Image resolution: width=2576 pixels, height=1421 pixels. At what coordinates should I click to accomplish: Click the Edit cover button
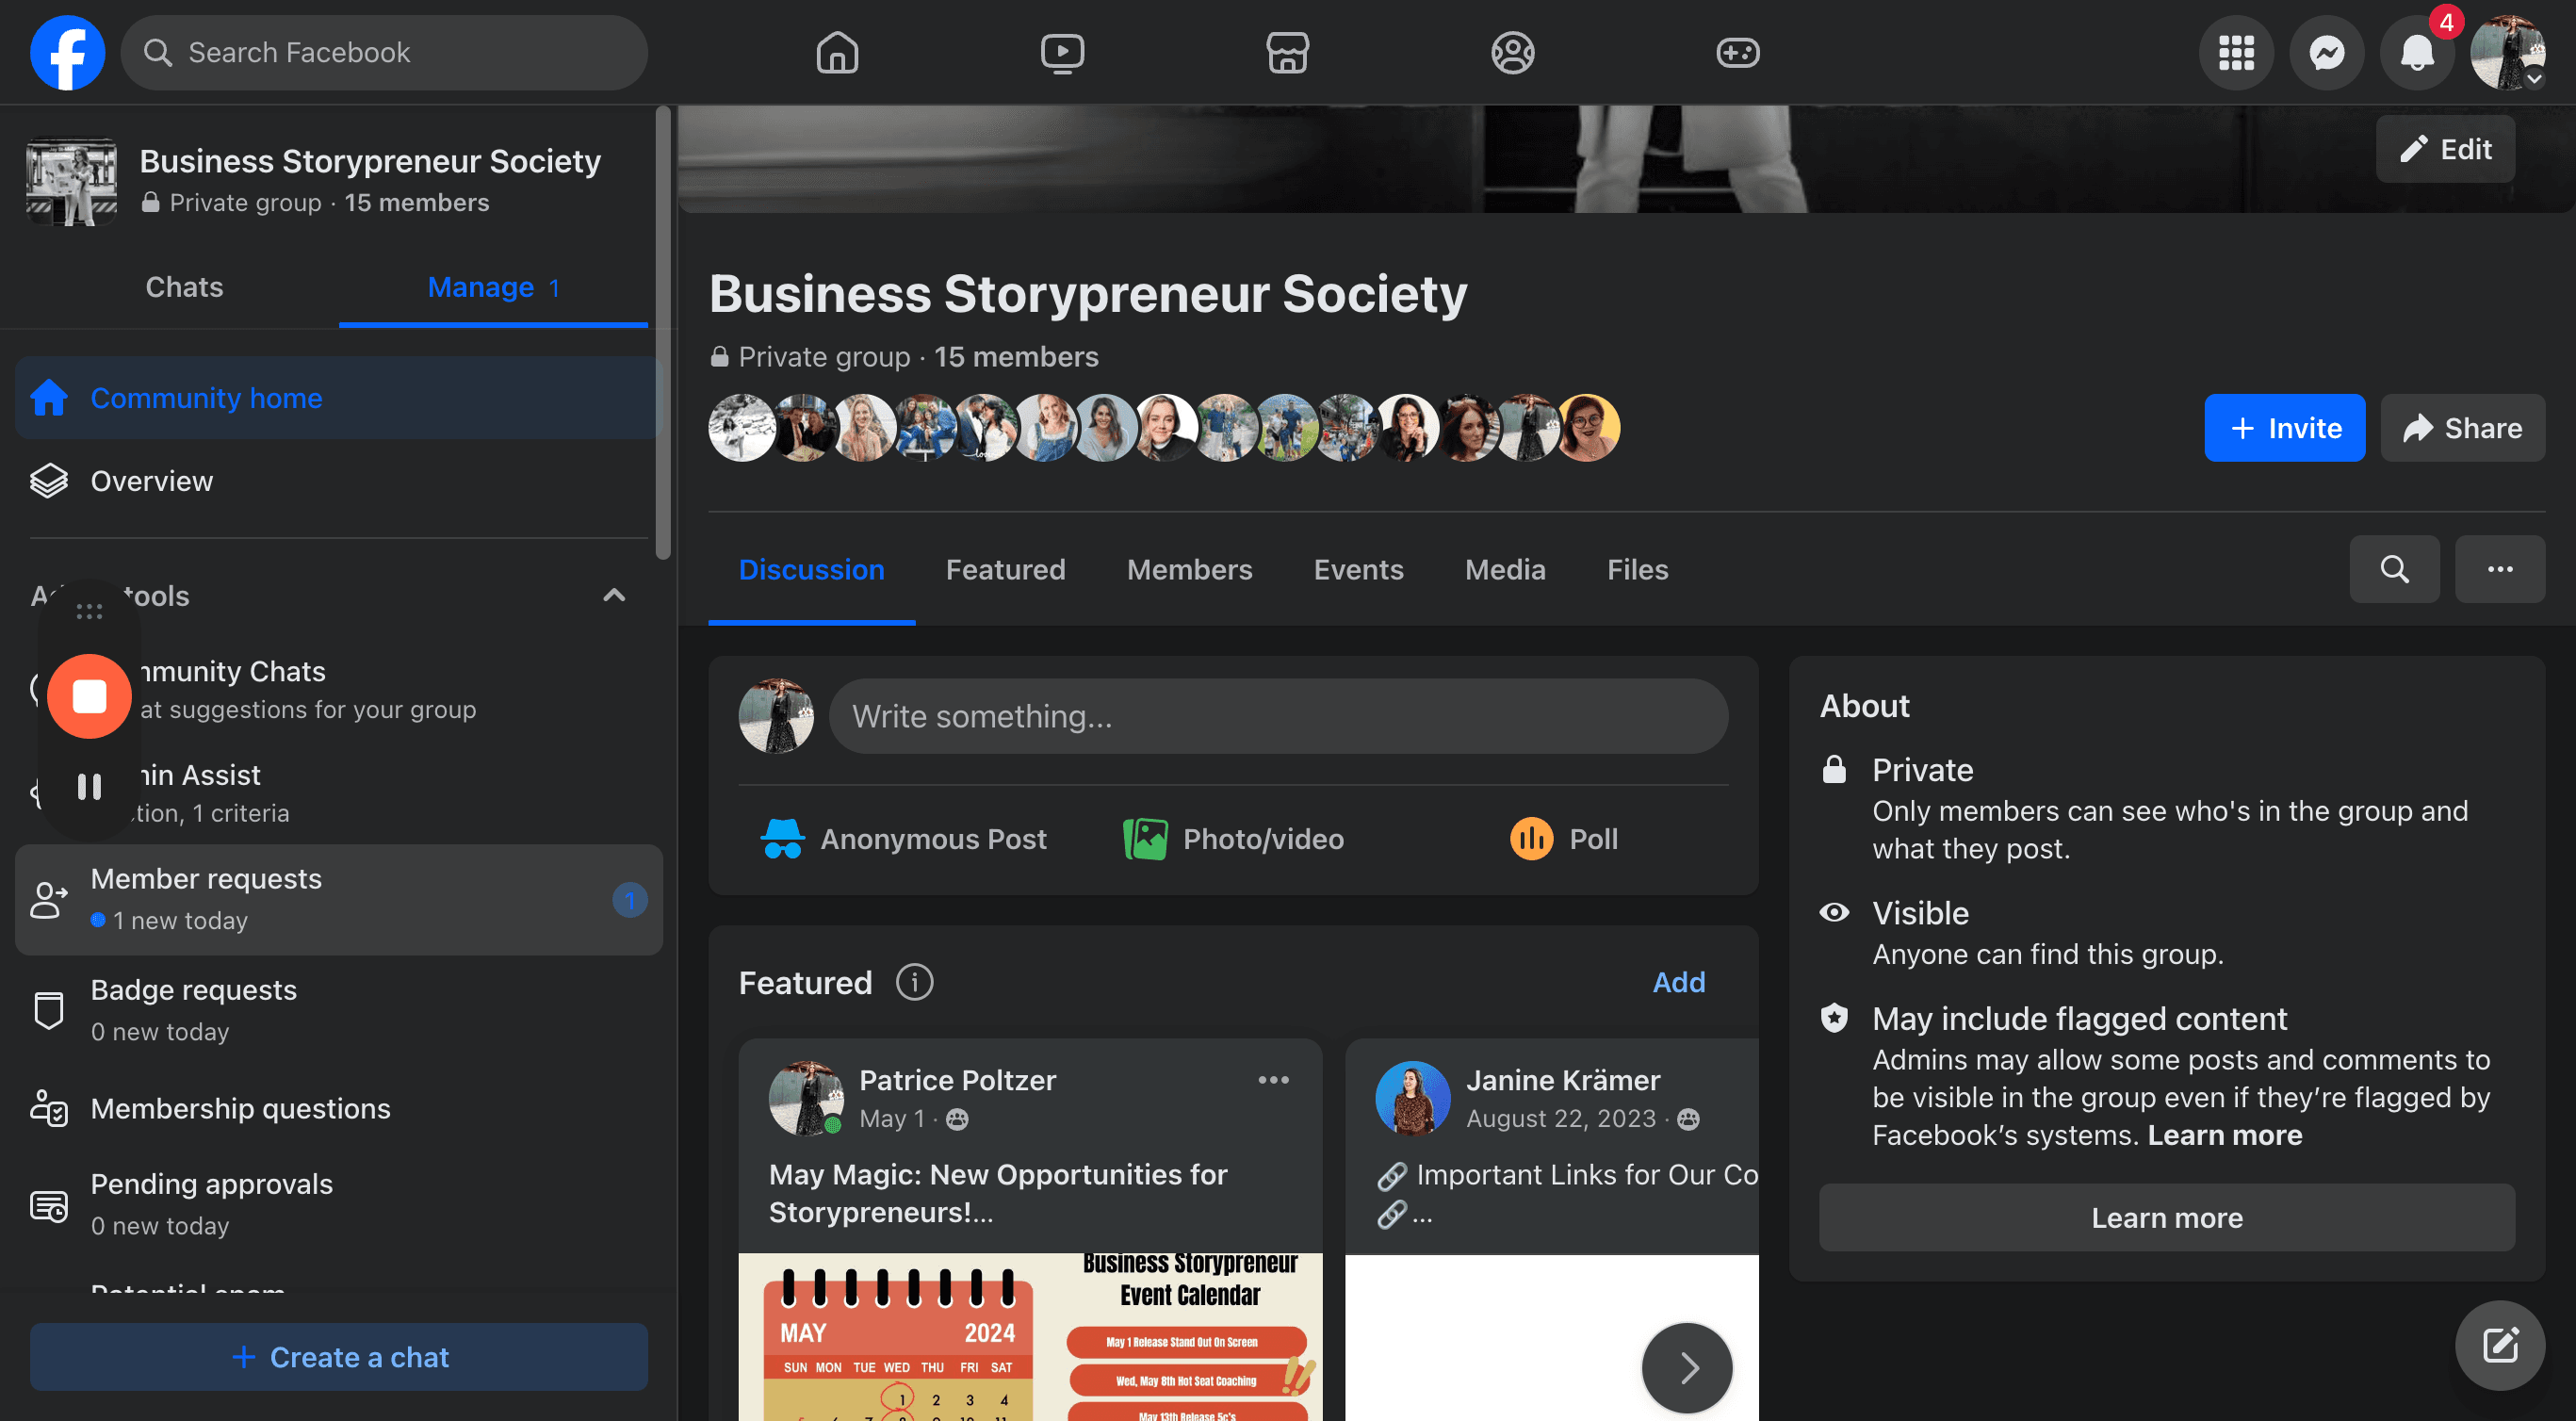click(x=2445, y=149)
